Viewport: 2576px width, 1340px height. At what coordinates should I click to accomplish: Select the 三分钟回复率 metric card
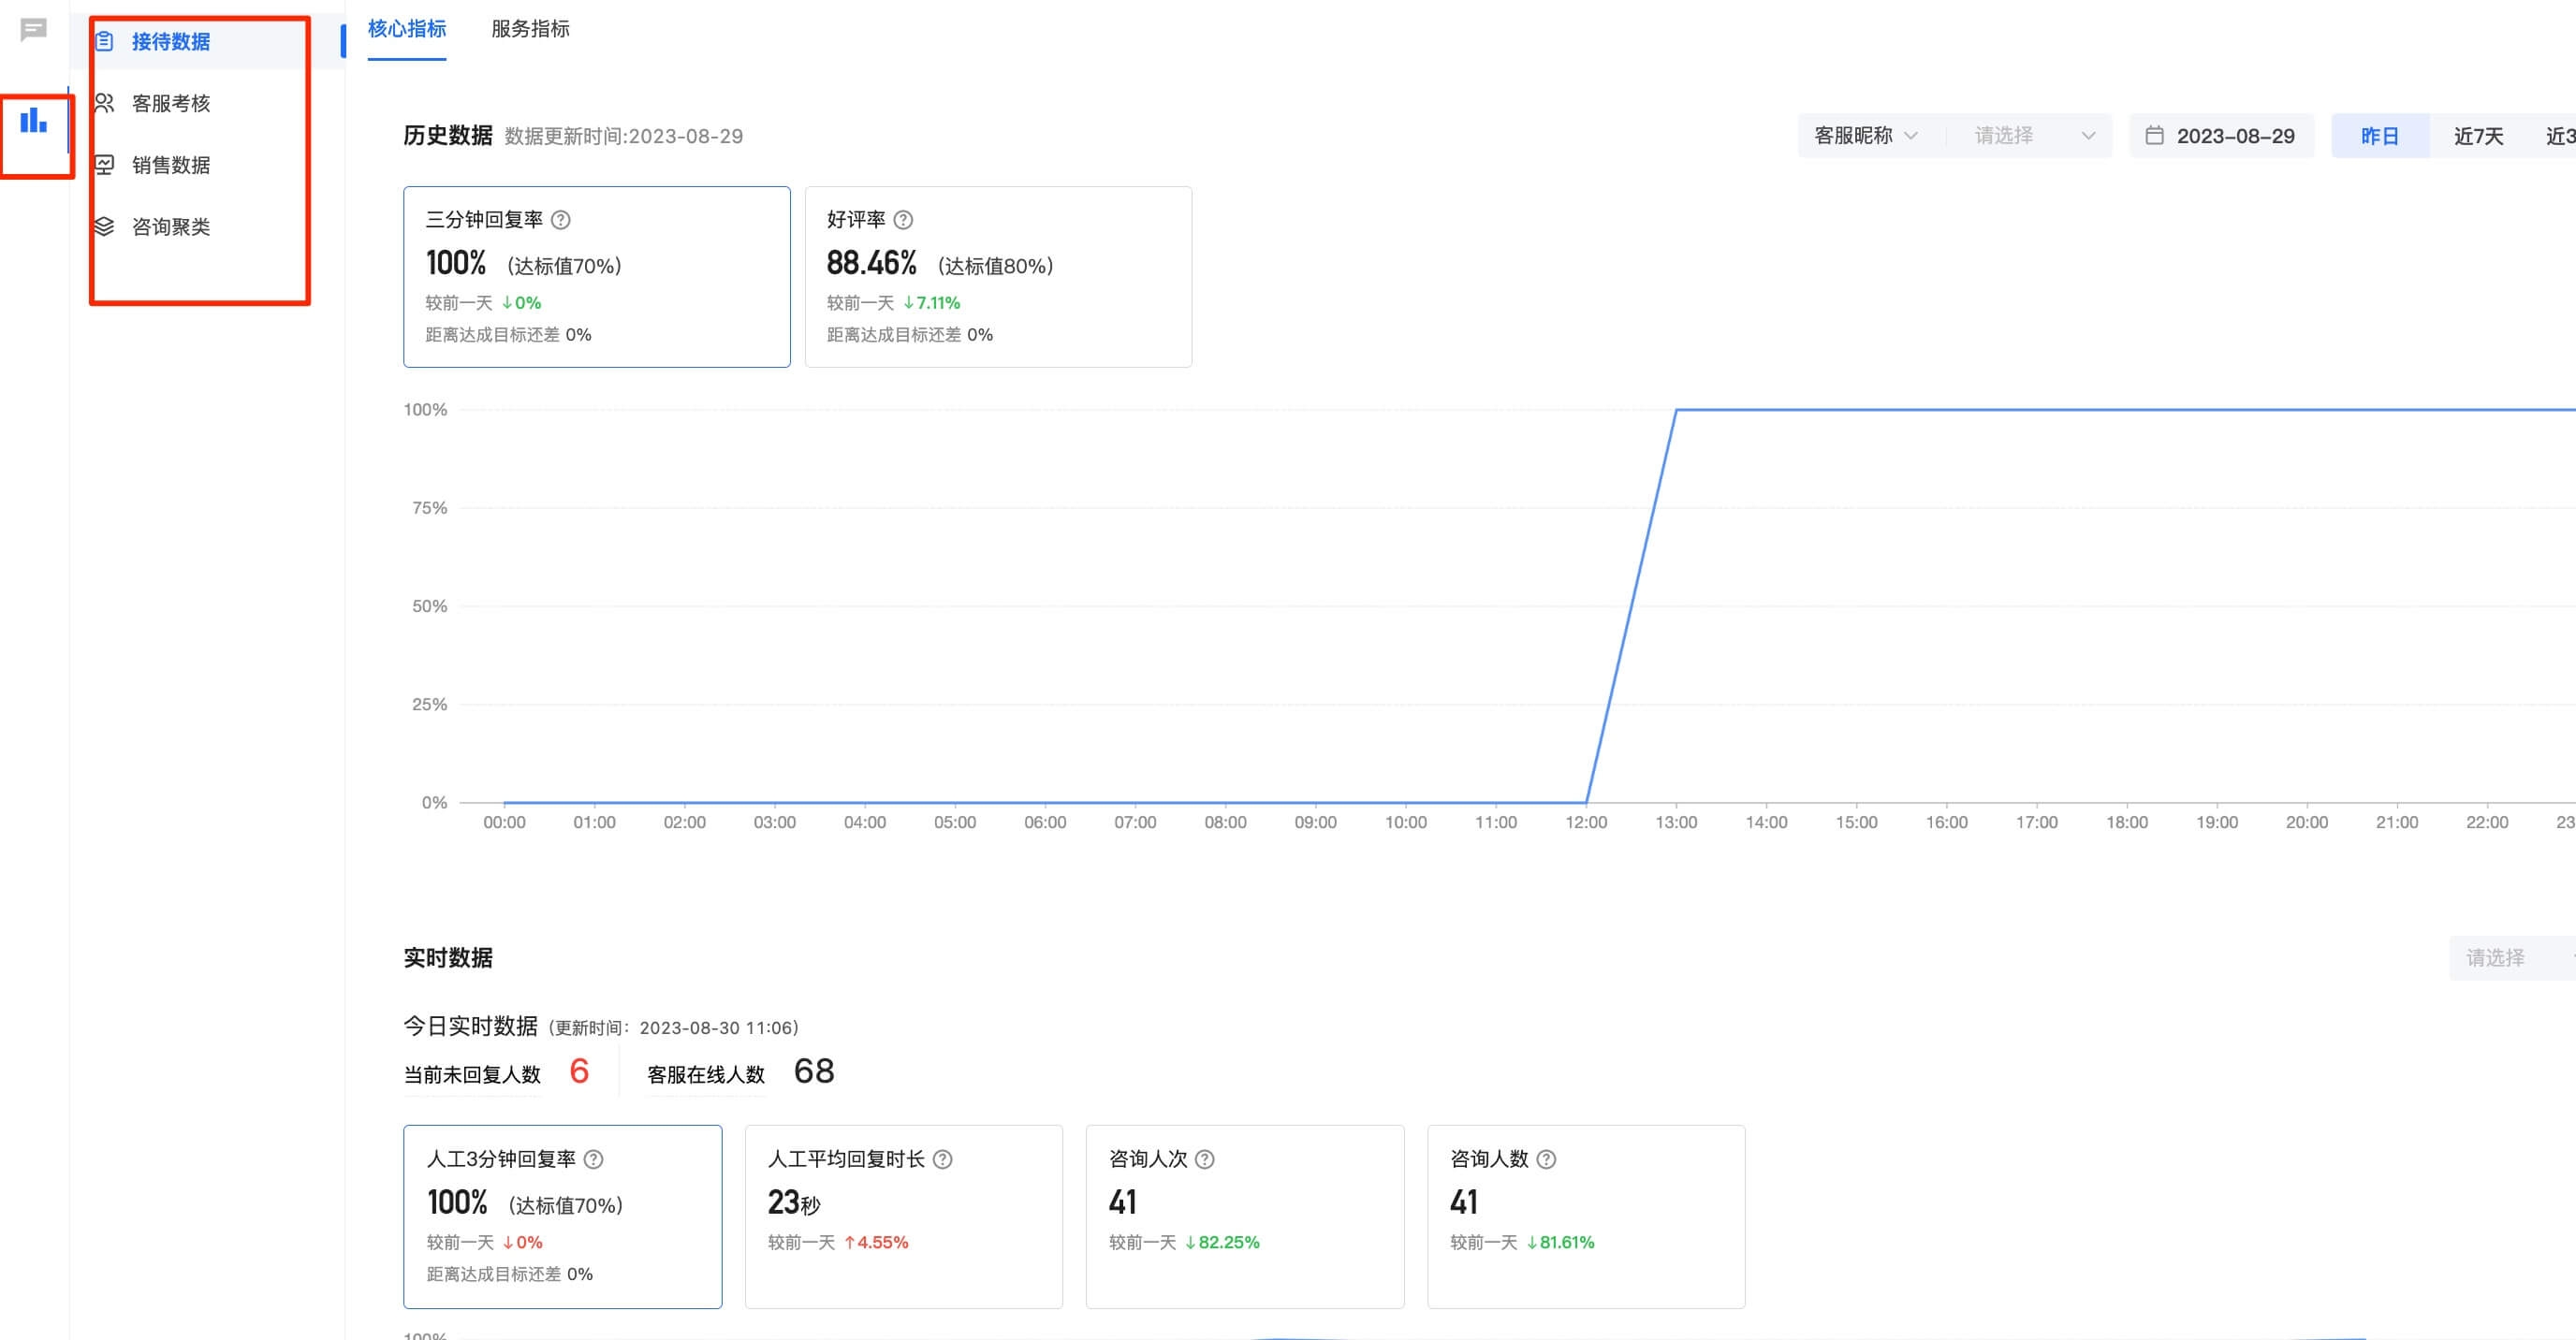(x=597, y=277)
